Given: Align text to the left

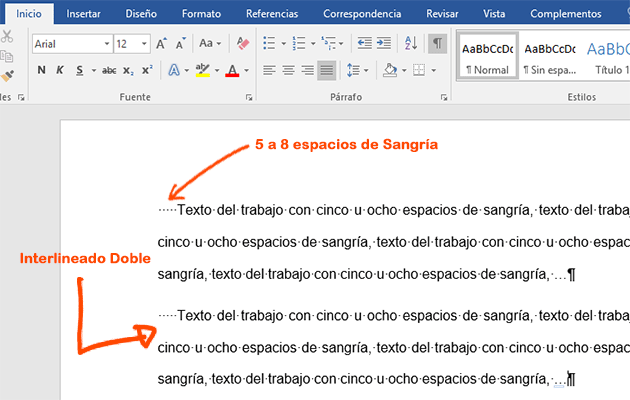Looking at the screenshot, I should coord(269,71).
